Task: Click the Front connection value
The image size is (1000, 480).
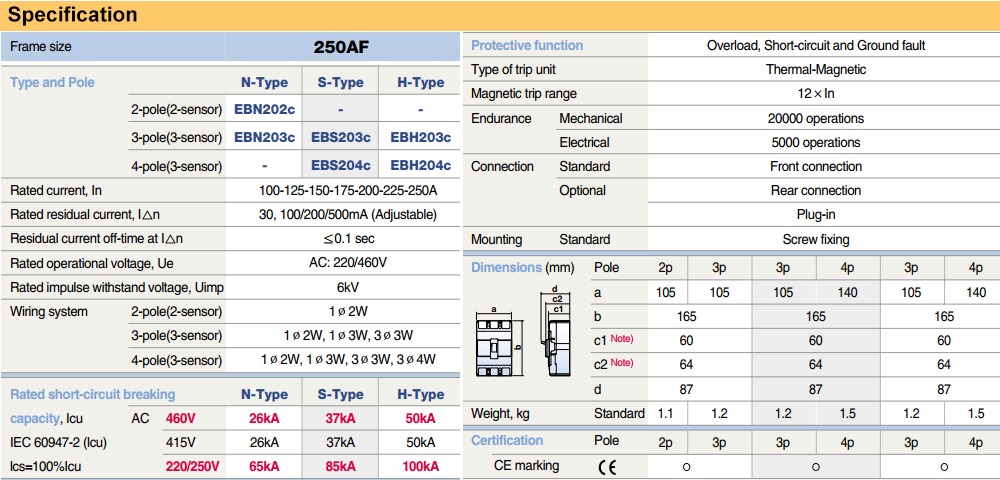Action: 816,167
